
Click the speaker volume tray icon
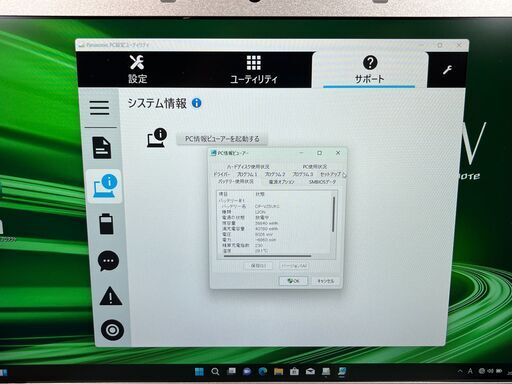coord(491,371)
